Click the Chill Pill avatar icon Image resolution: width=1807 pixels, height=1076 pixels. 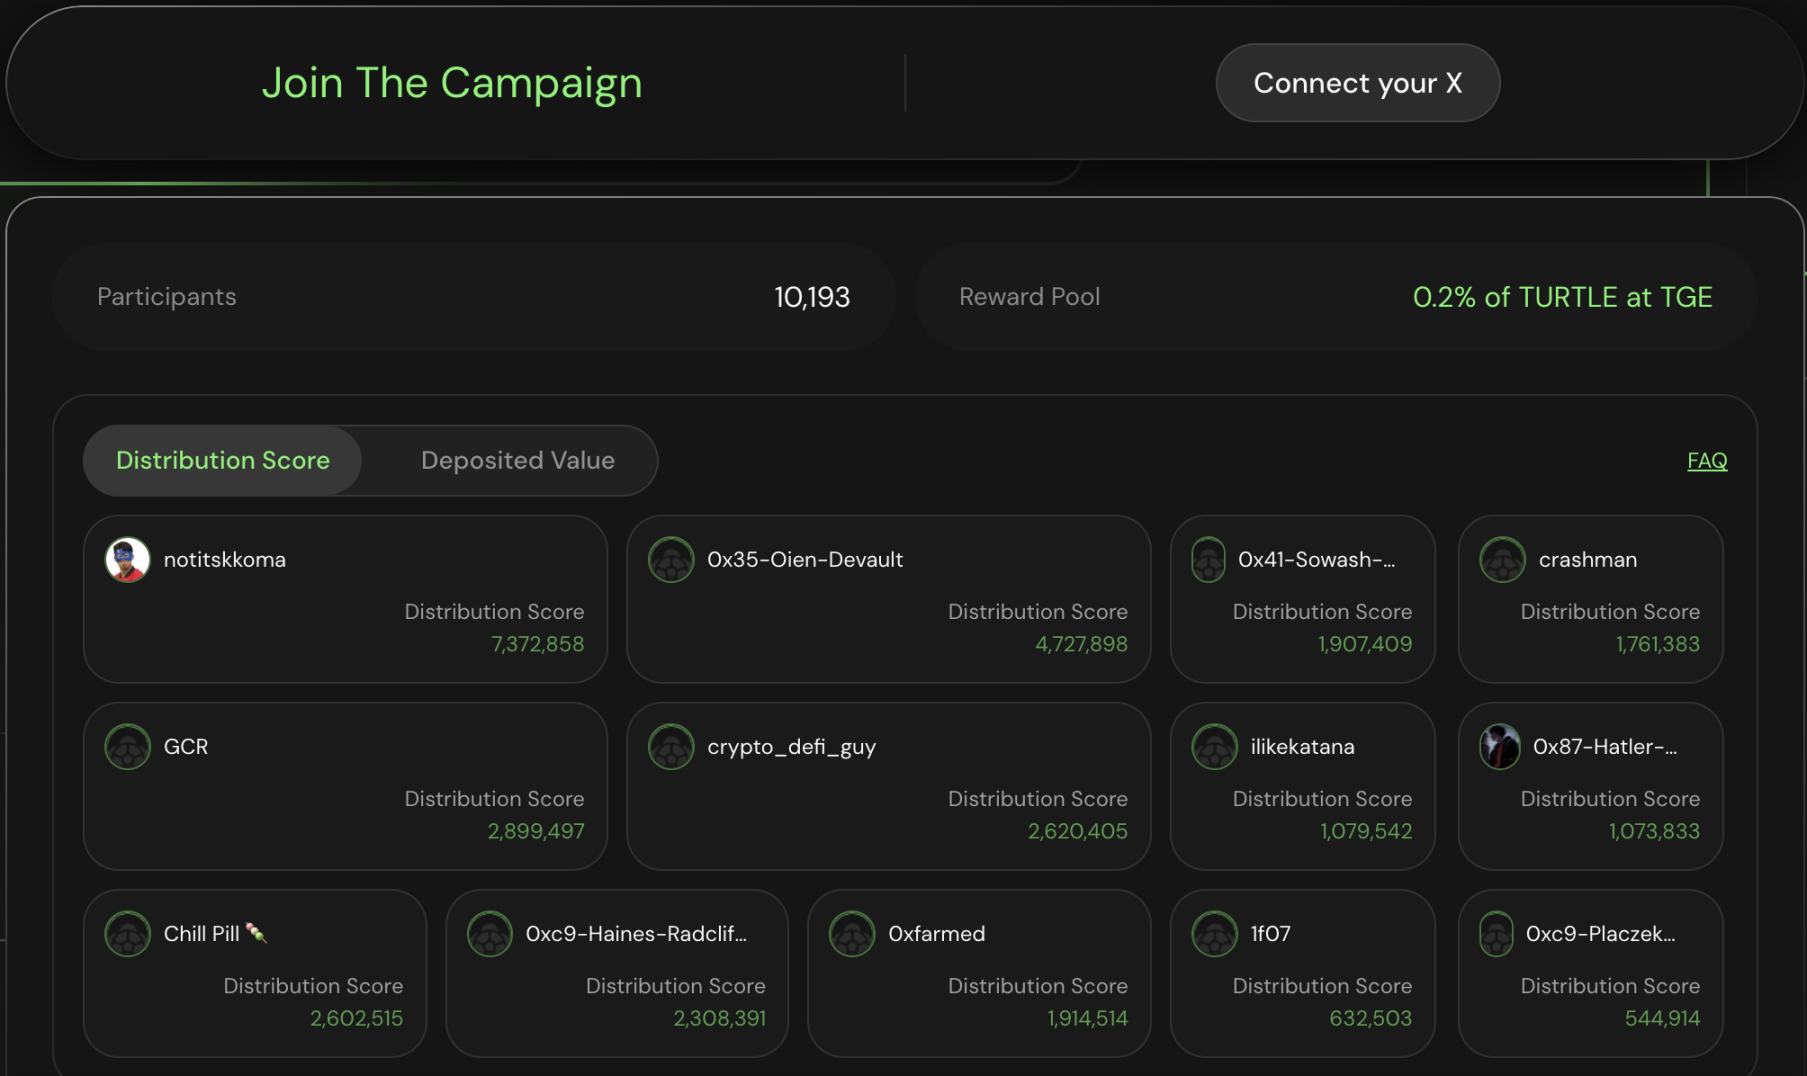pyautogui.click(x=128, y=933)
